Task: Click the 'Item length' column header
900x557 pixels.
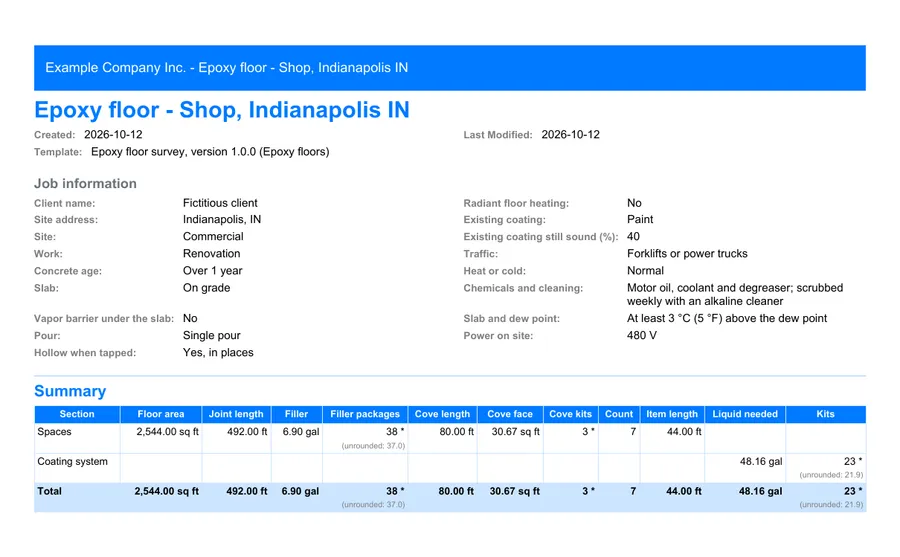Action: pyautogui.click(x=672, y=414)
